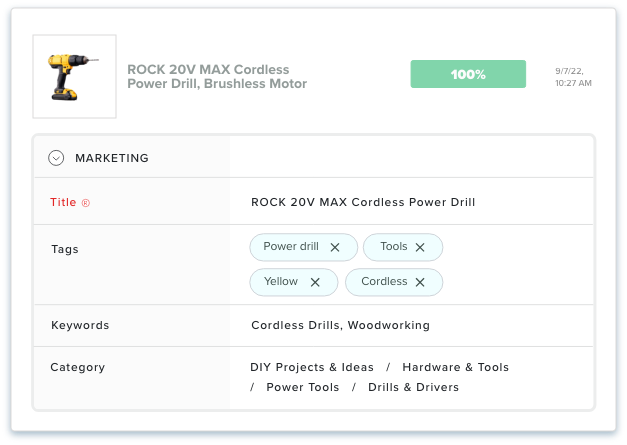Edit the Keywords field value
This screenshot has width=627, height=445.
tap(340, 325)
